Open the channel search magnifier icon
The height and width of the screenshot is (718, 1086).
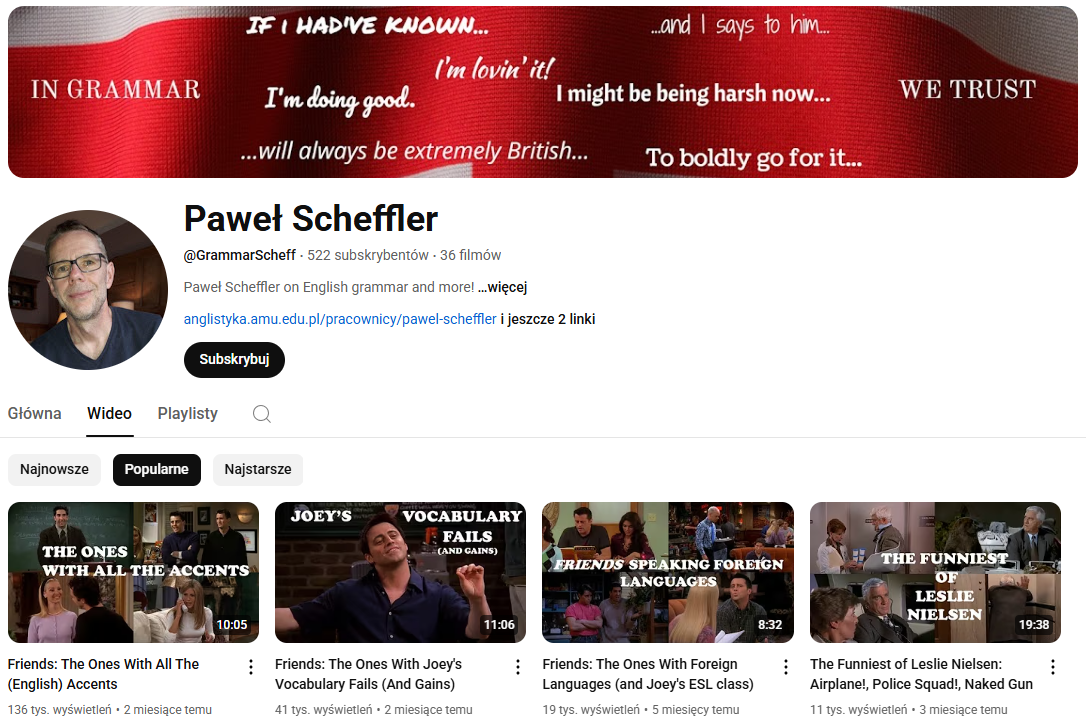click(x=262, y=414)
